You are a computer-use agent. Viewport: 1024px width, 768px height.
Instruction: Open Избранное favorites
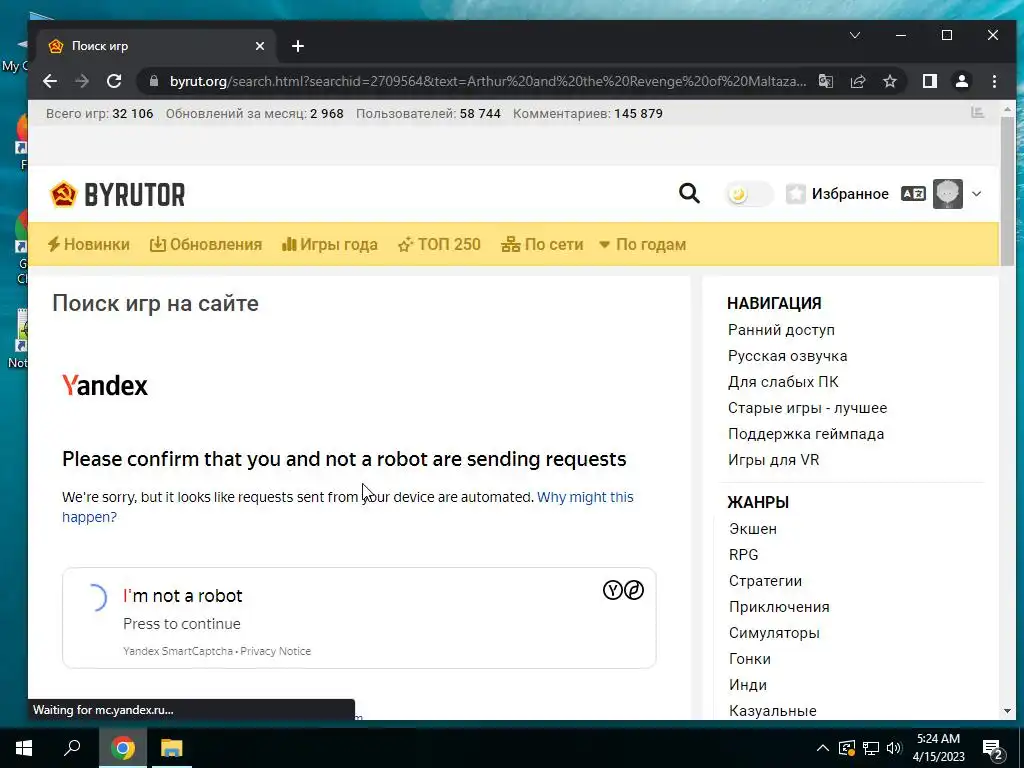coord(837,194)
